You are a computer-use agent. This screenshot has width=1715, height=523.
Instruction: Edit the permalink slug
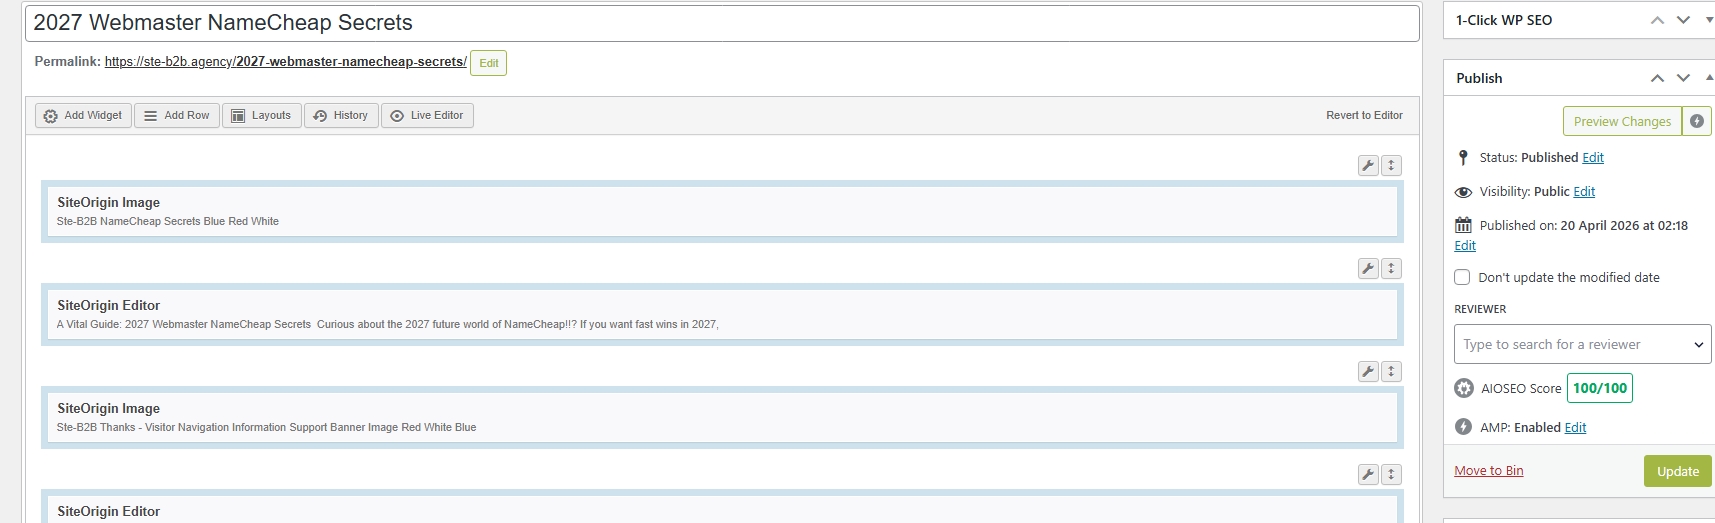coord(488,63)
